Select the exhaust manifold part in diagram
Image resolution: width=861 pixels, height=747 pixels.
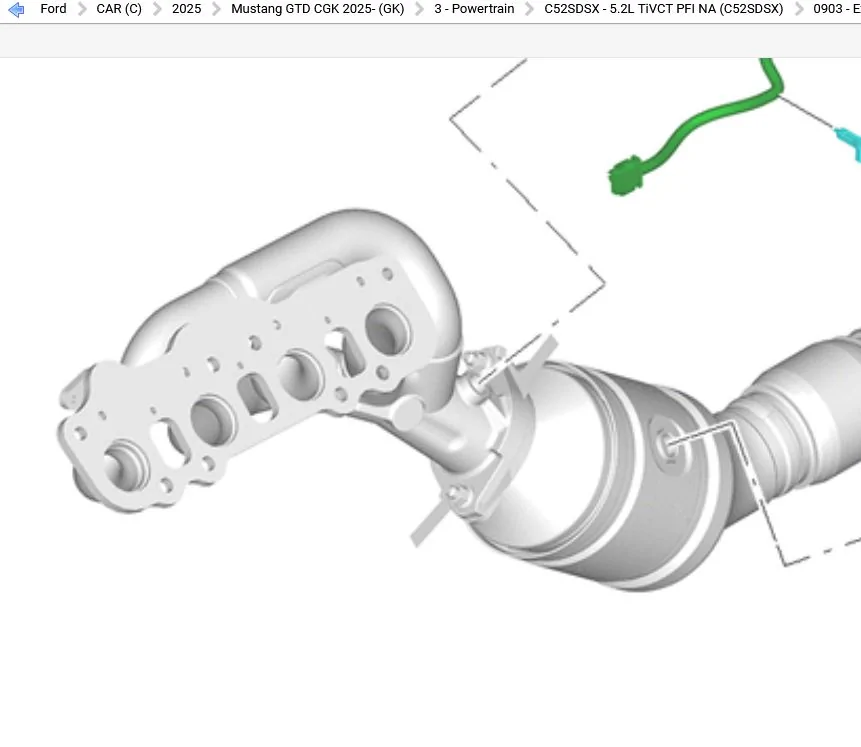click(258, 360)
